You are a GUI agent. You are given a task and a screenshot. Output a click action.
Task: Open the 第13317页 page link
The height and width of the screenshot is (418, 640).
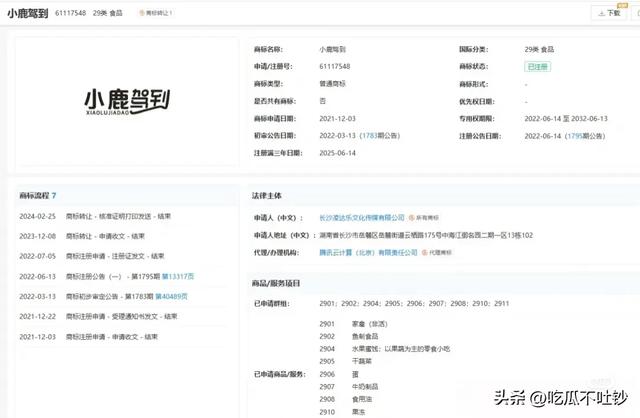178,276
